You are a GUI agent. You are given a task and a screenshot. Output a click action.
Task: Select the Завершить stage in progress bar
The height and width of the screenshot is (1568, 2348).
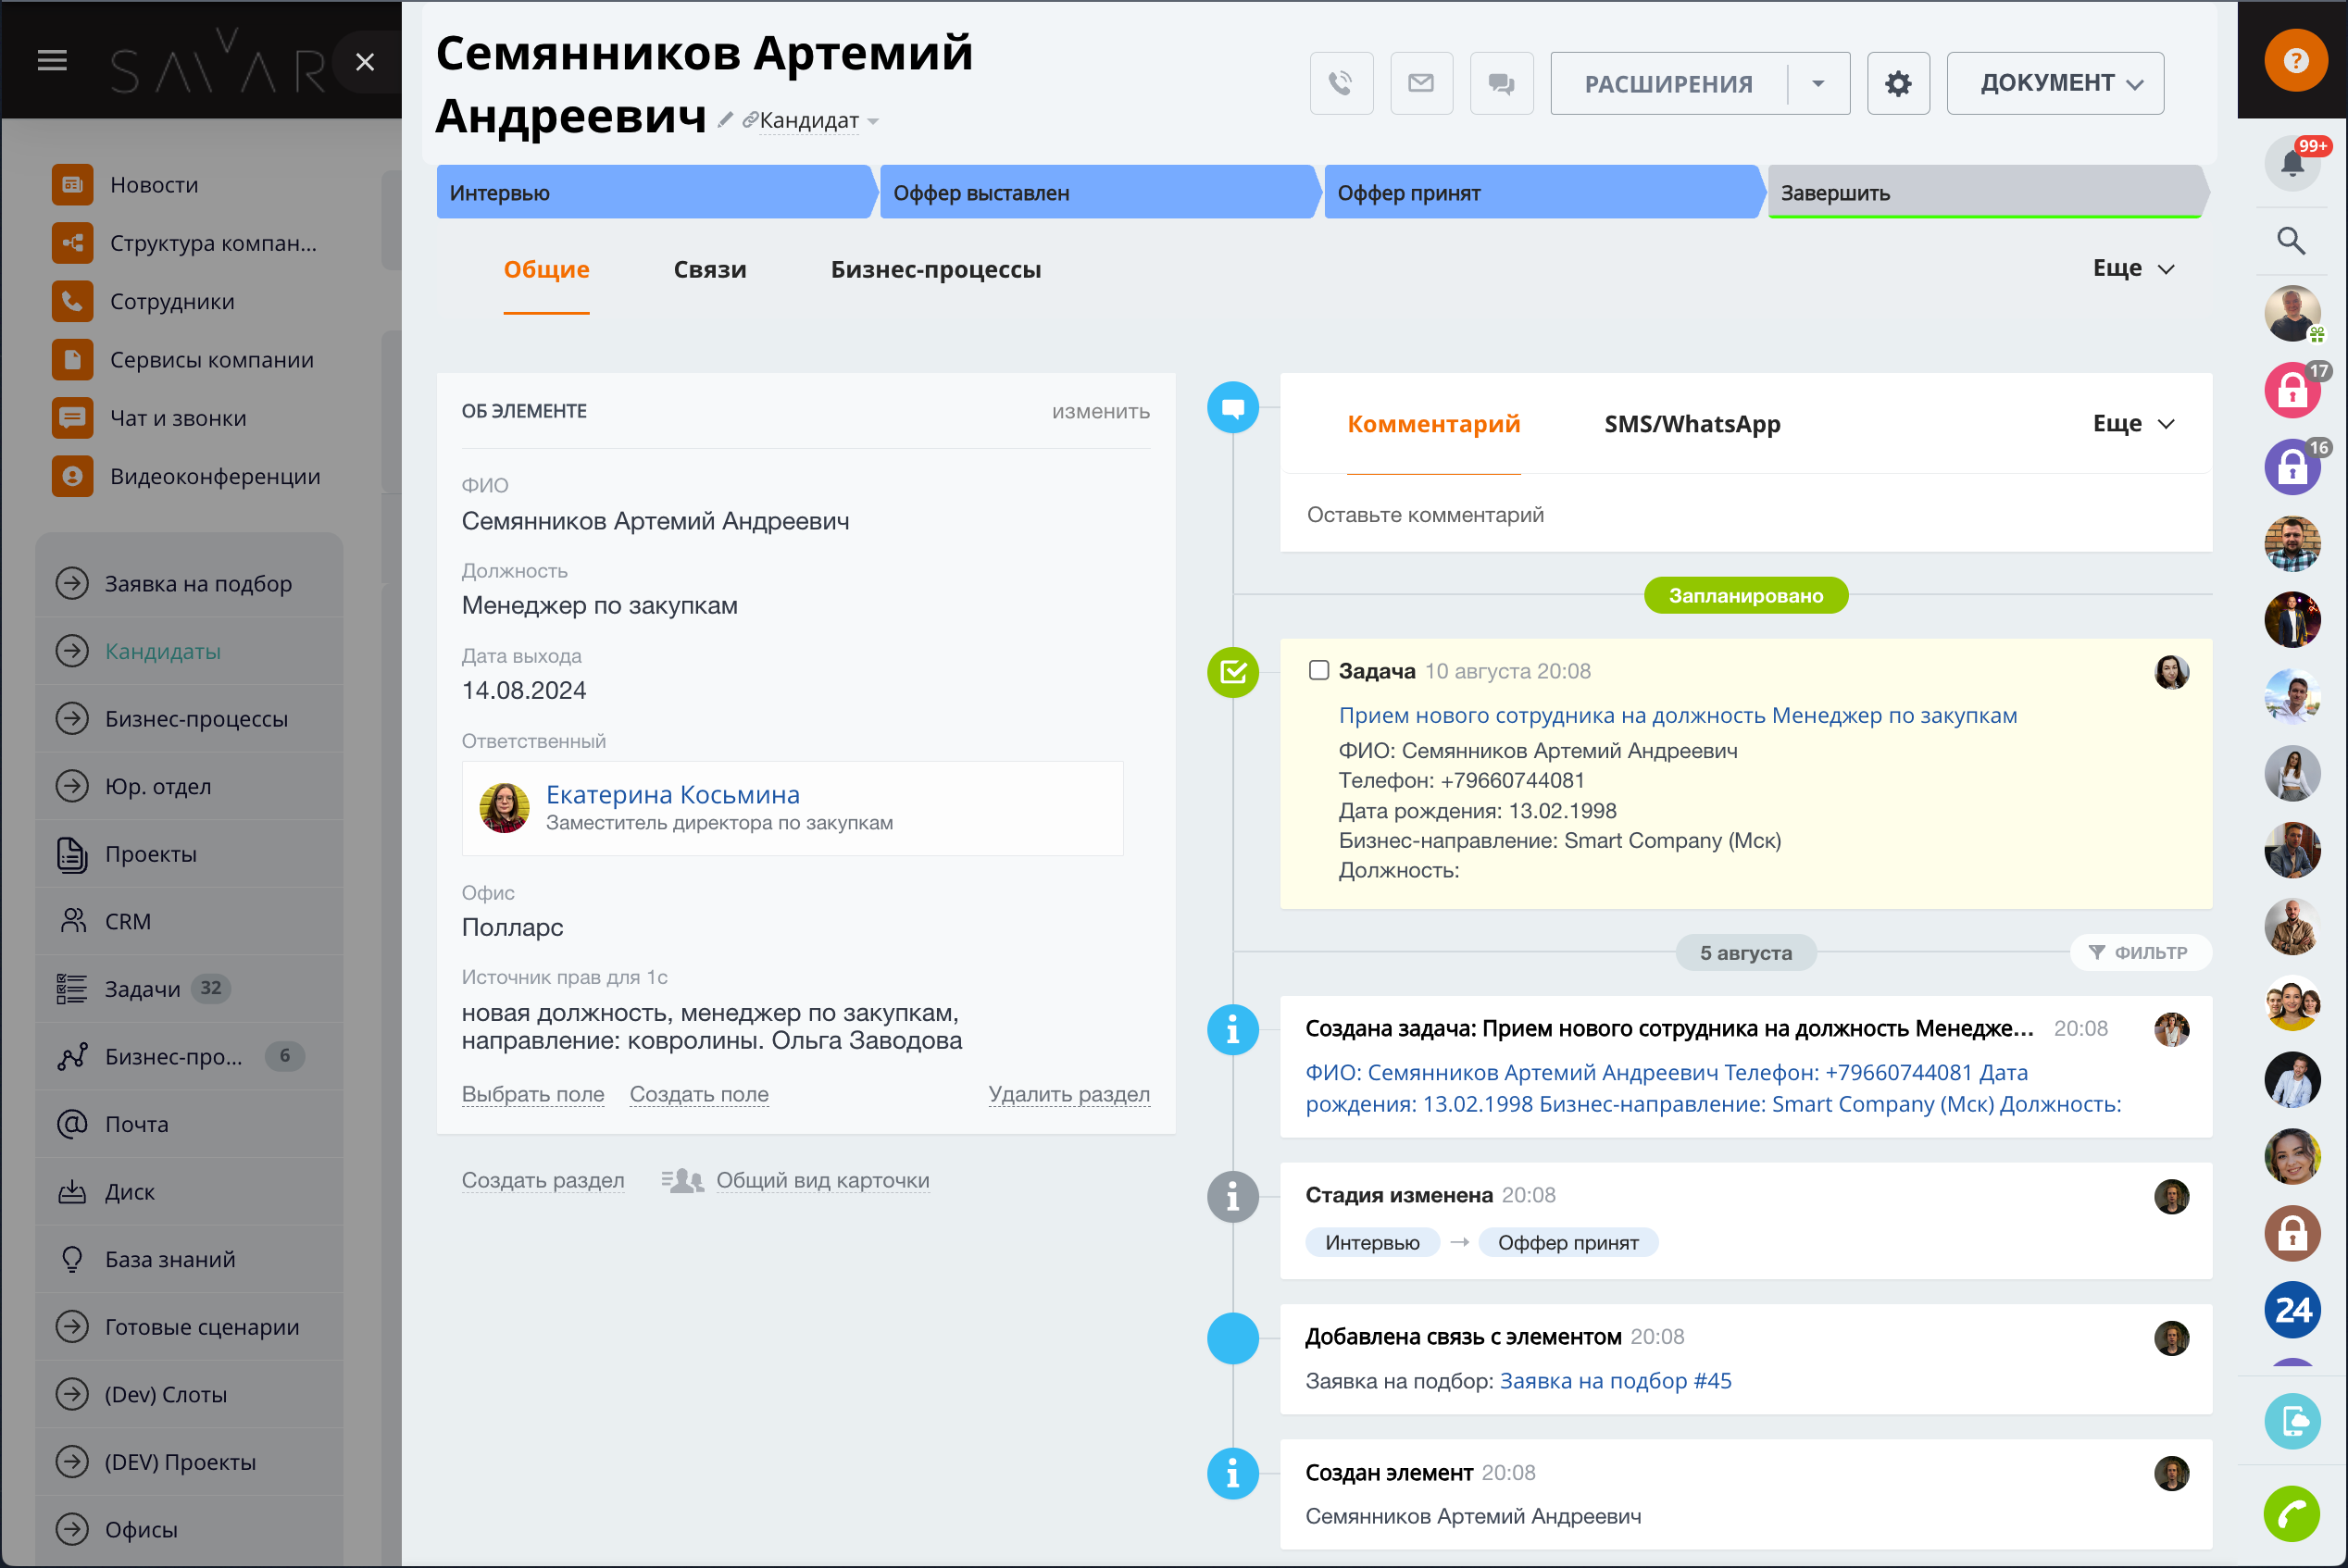coord(1984,192)
